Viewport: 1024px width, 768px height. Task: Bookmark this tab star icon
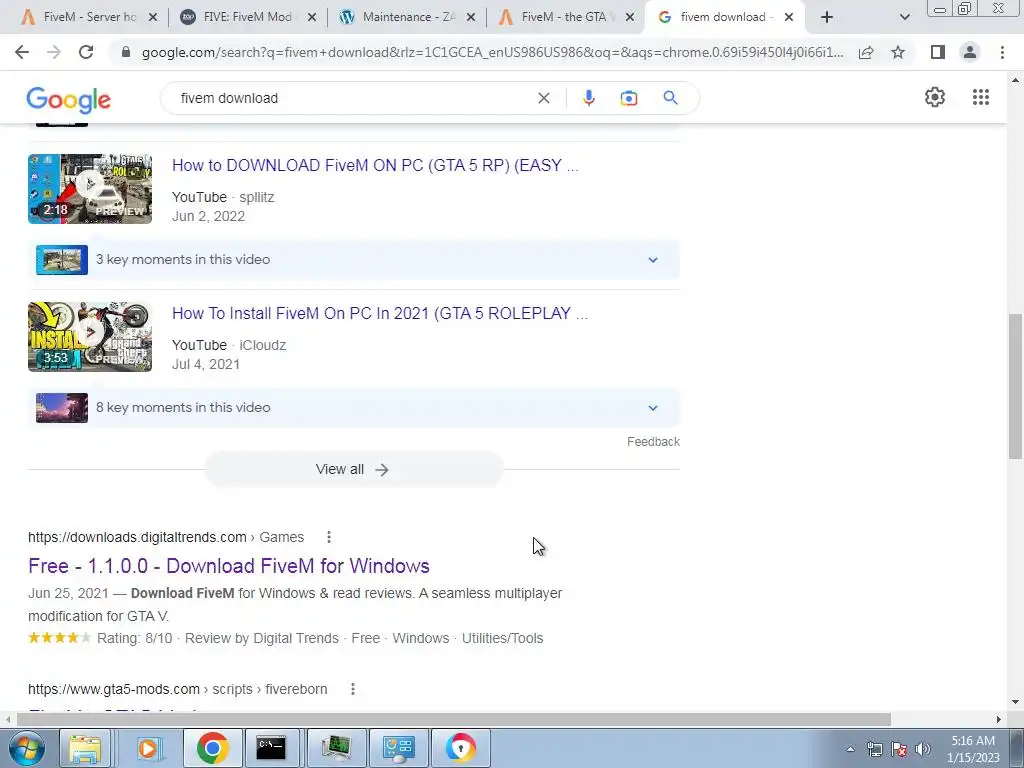(x=898, y=52)
